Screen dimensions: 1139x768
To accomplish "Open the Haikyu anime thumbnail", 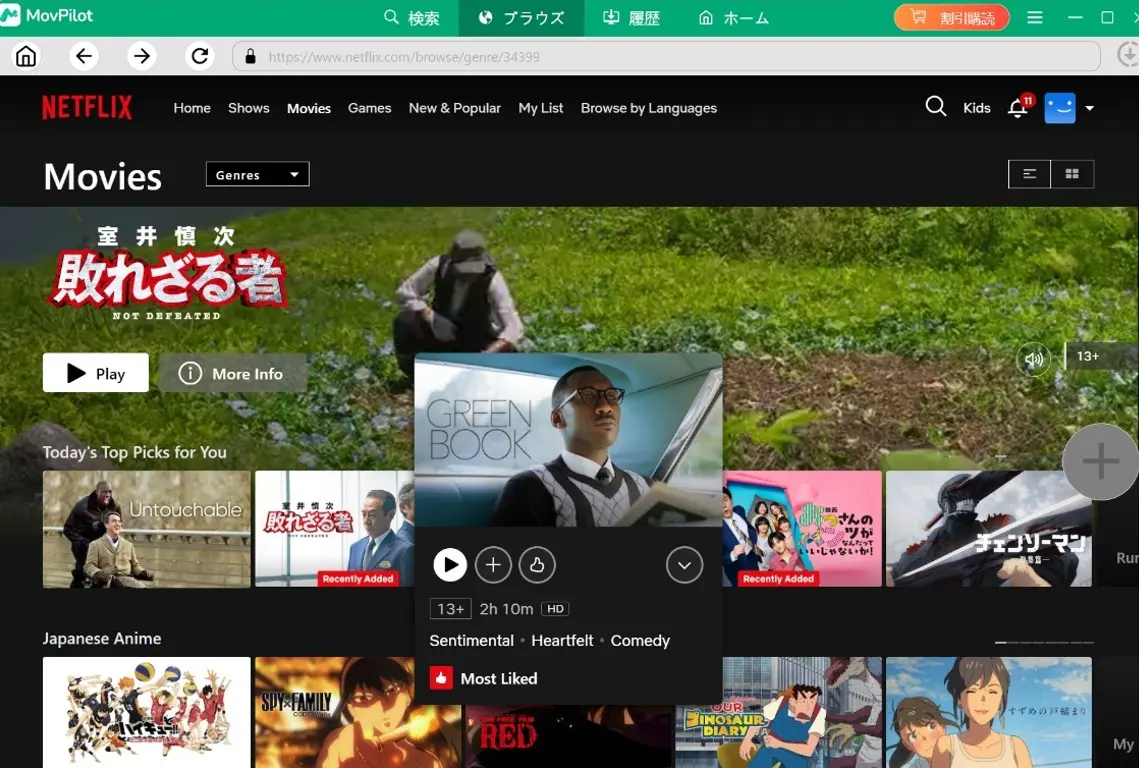I will [147, 712].
